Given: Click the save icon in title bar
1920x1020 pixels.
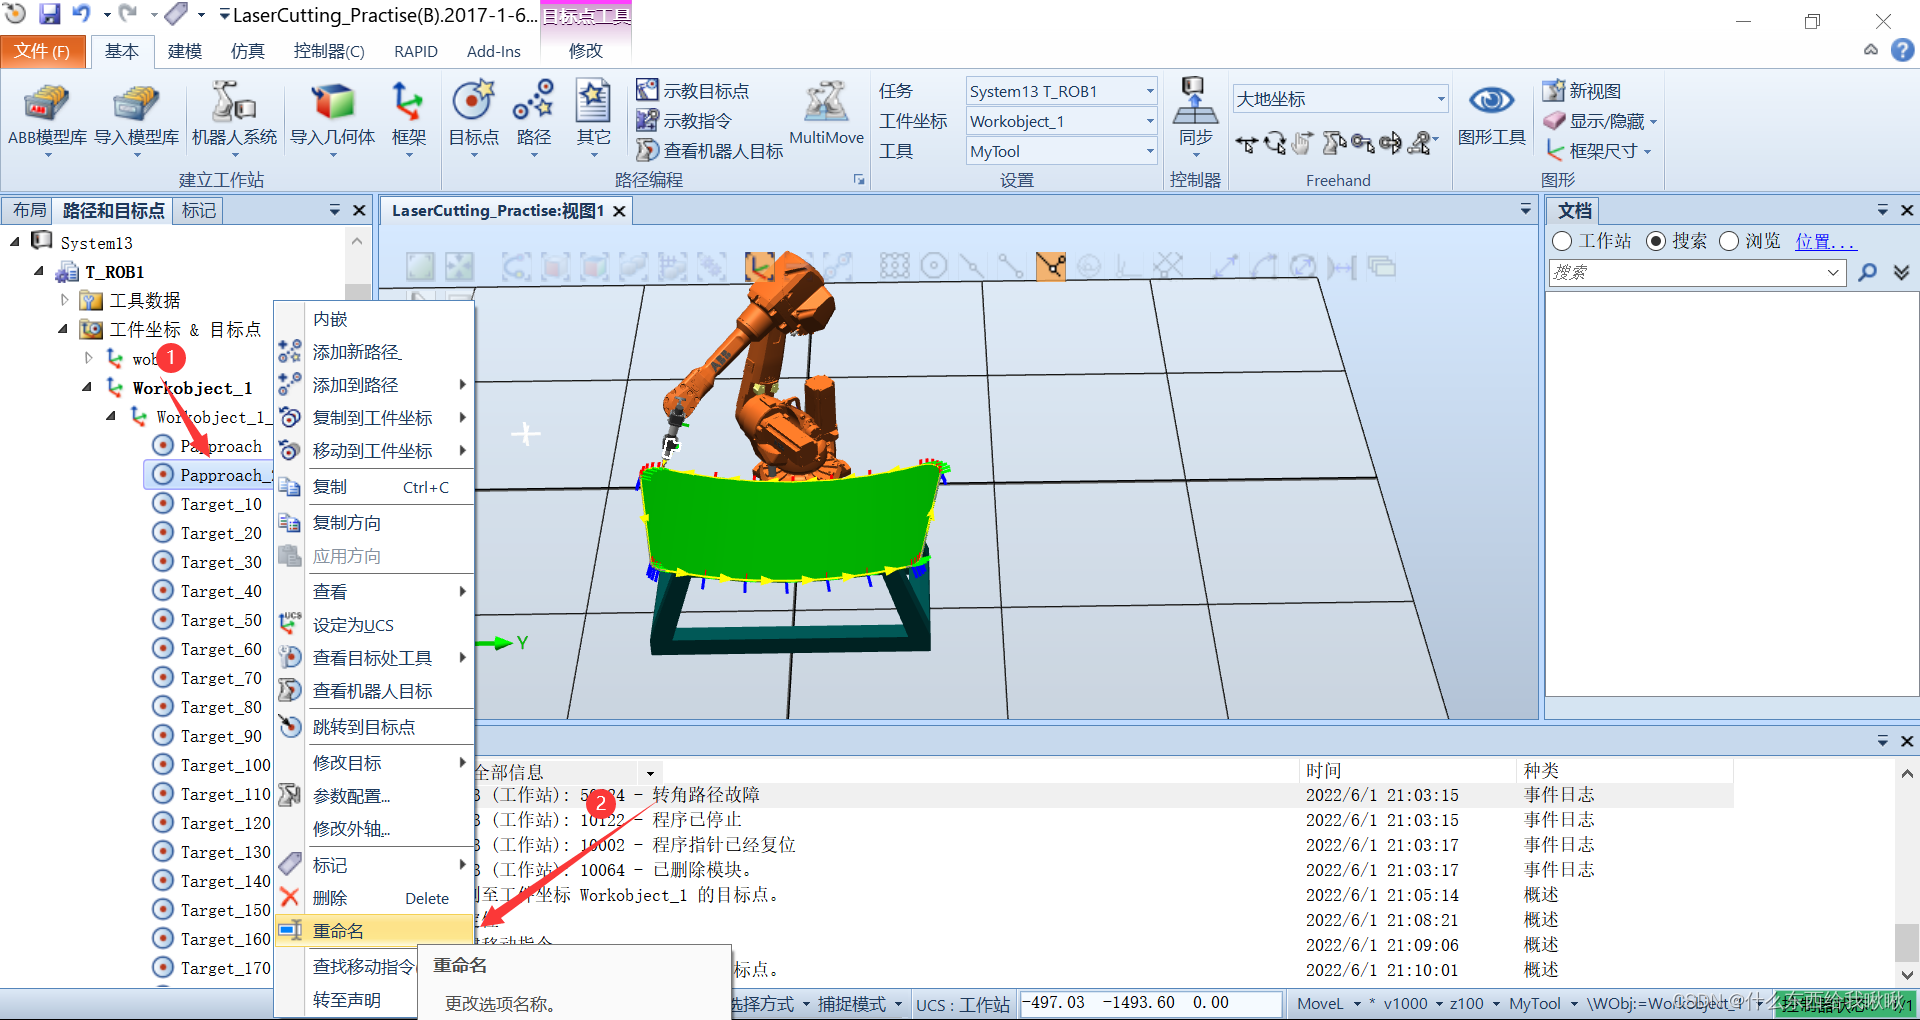Looking at the screenshot, I should [49, 14].
